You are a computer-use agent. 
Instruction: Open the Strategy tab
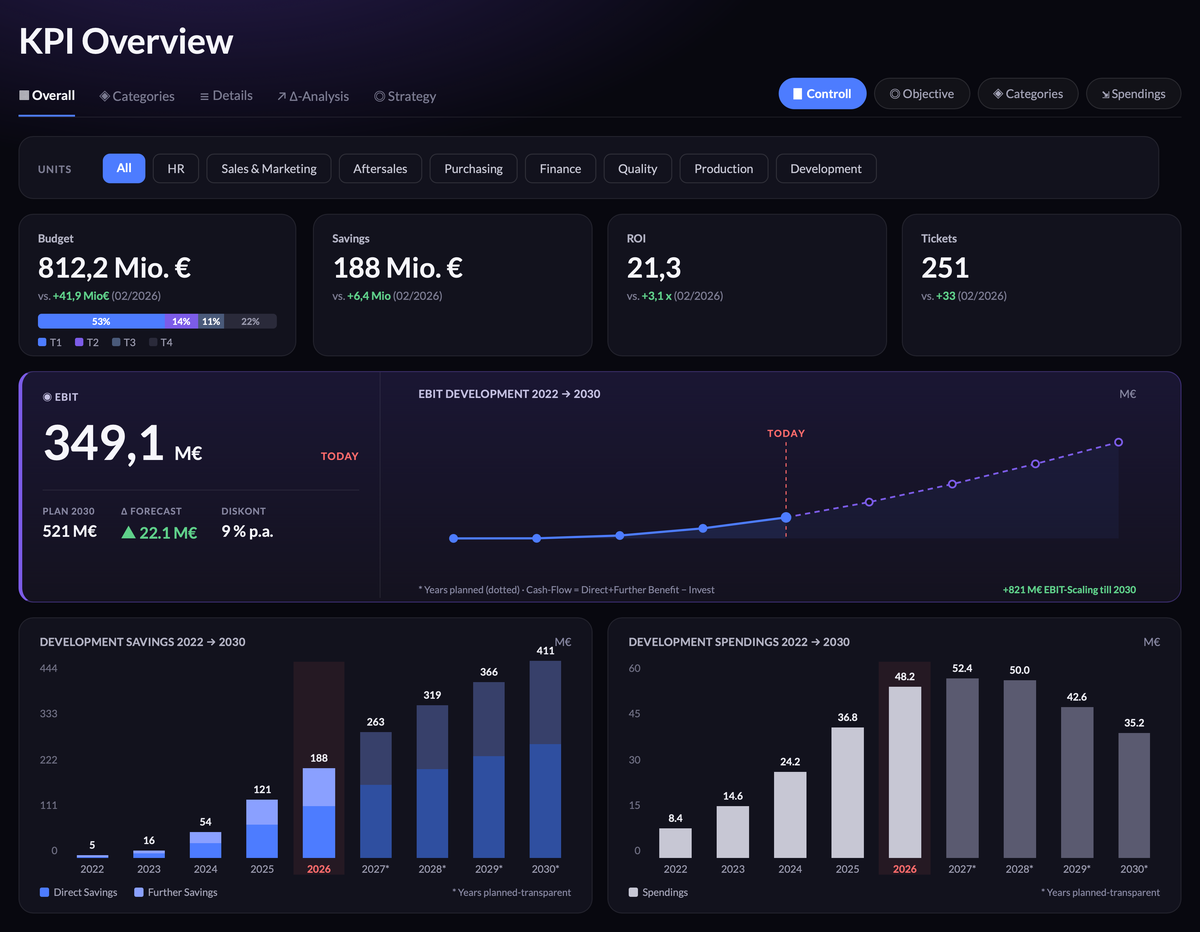tap(405, 96)
